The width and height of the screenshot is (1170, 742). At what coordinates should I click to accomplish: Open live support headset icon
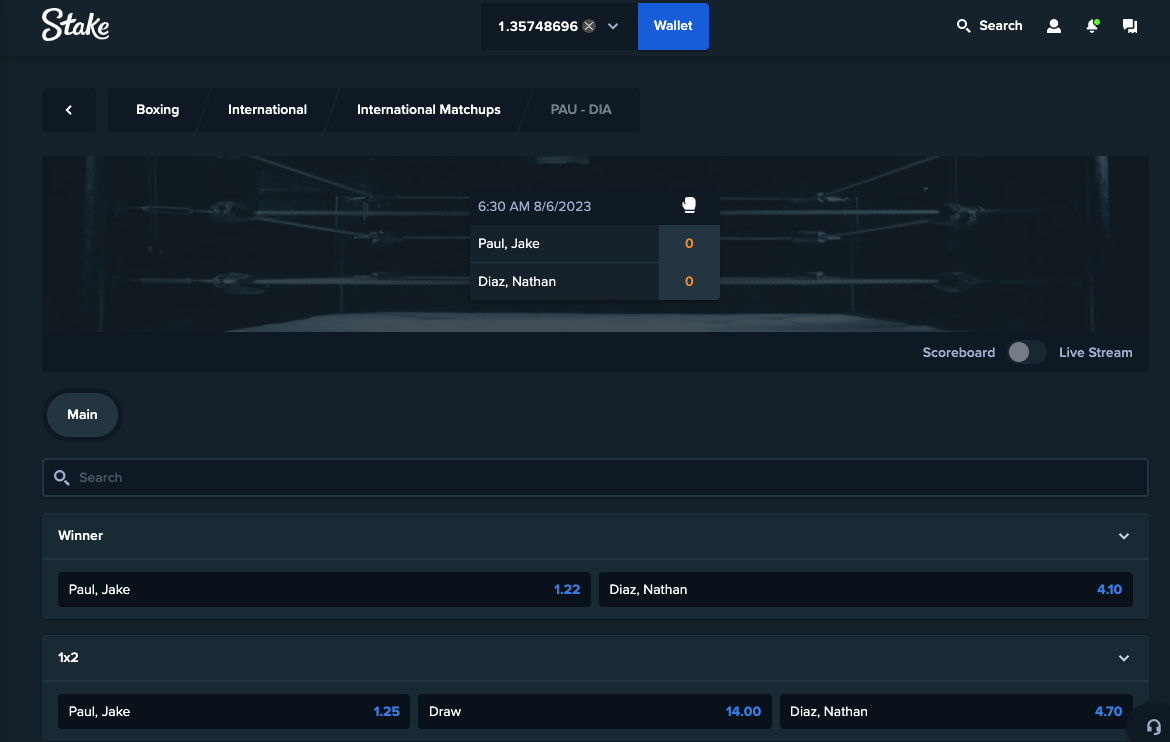tap(1153, 727)
